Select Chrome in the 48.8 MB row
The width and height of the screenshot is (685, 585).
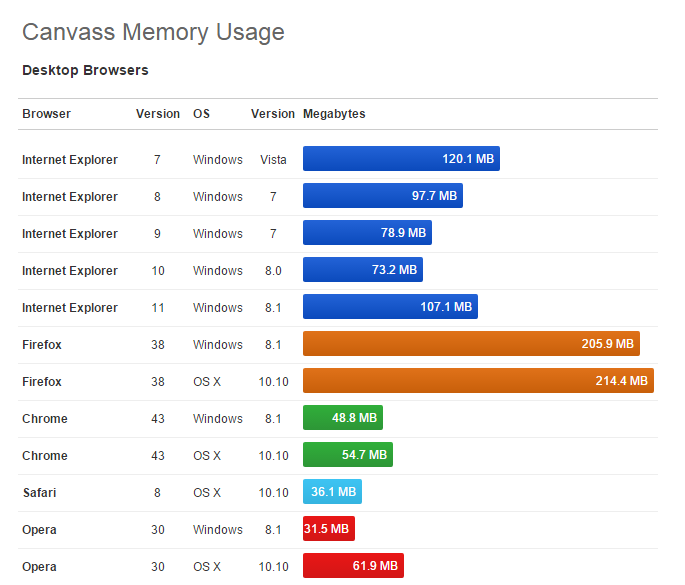(45, 419)
